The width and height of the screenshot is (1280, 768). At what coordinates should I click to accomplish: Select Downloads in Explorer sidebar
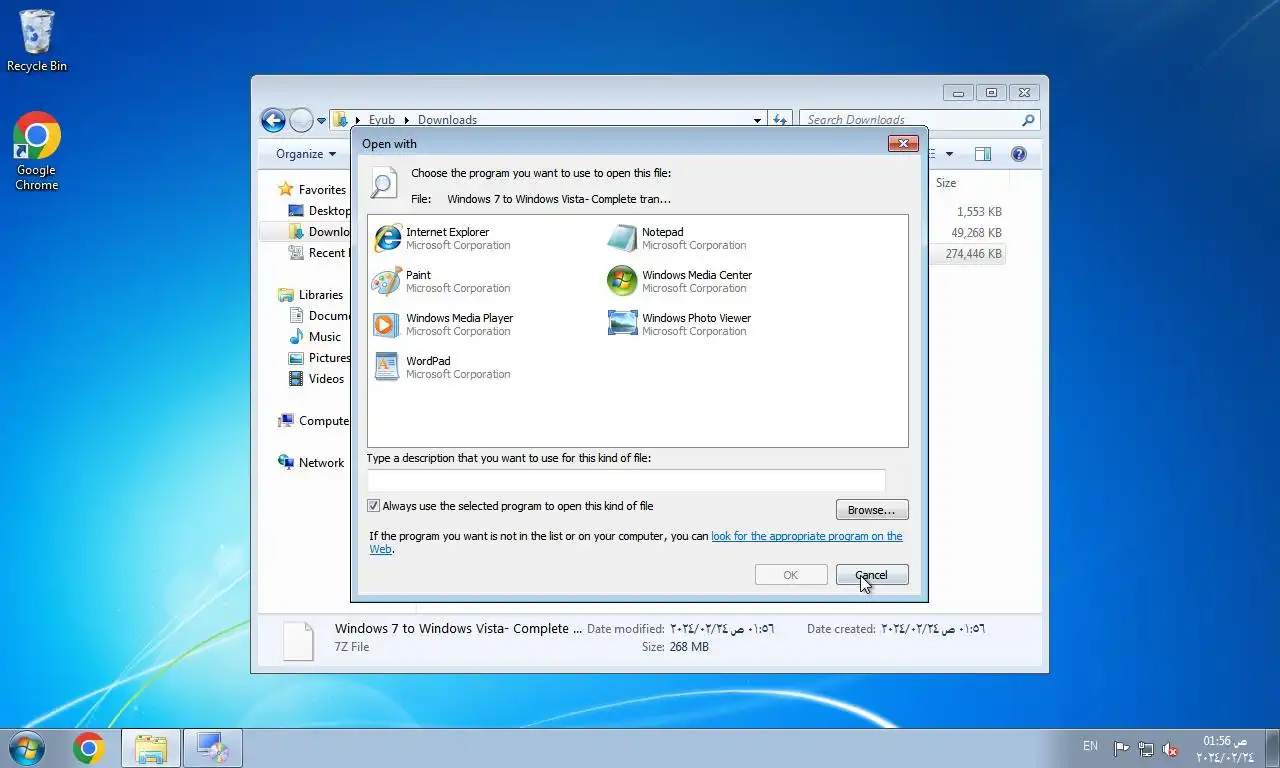point(319,232)
